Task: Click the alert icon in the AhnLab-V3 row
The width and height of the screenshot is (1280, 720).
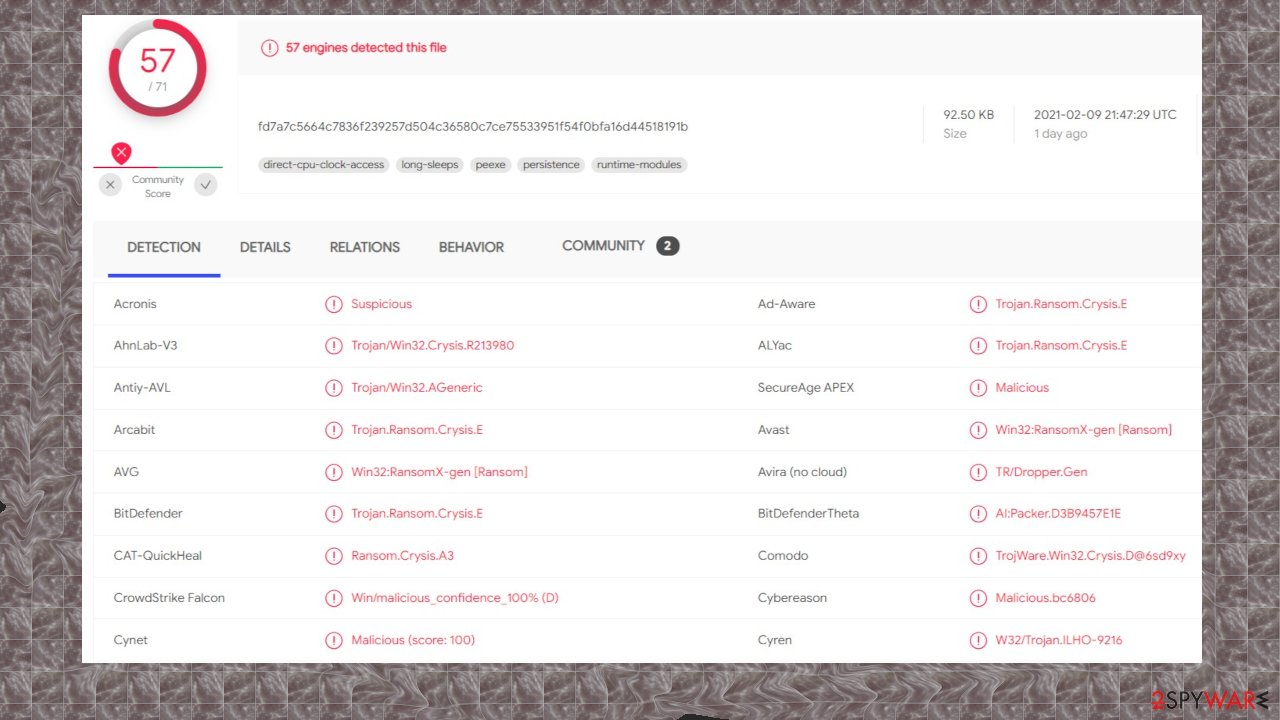Action: click(334, 346)
